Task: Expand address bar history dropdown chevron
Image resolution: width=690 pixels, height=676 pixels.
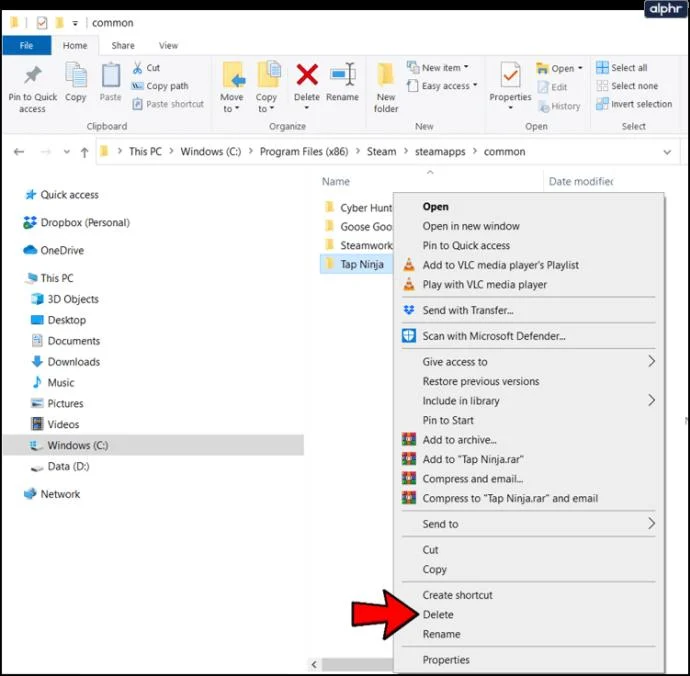Action: click(667, 152)
